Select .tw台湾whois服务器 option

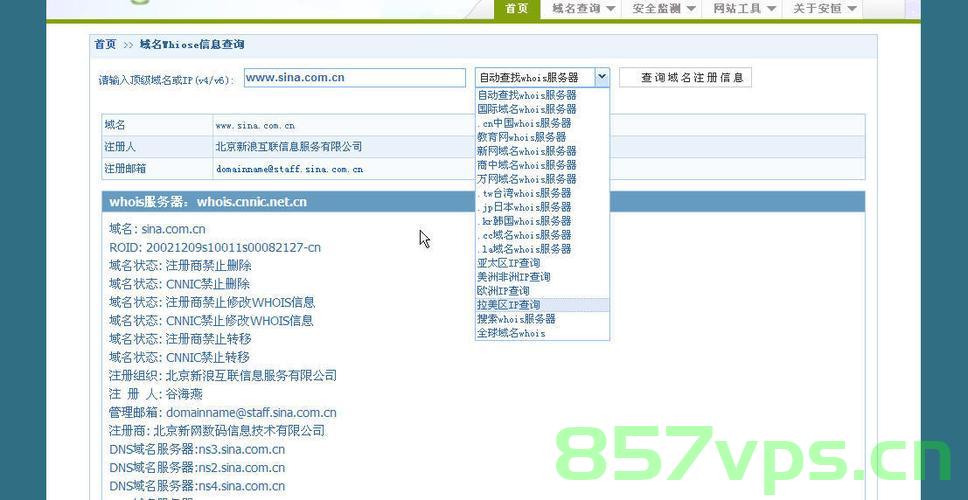click(x=542, y=193)
